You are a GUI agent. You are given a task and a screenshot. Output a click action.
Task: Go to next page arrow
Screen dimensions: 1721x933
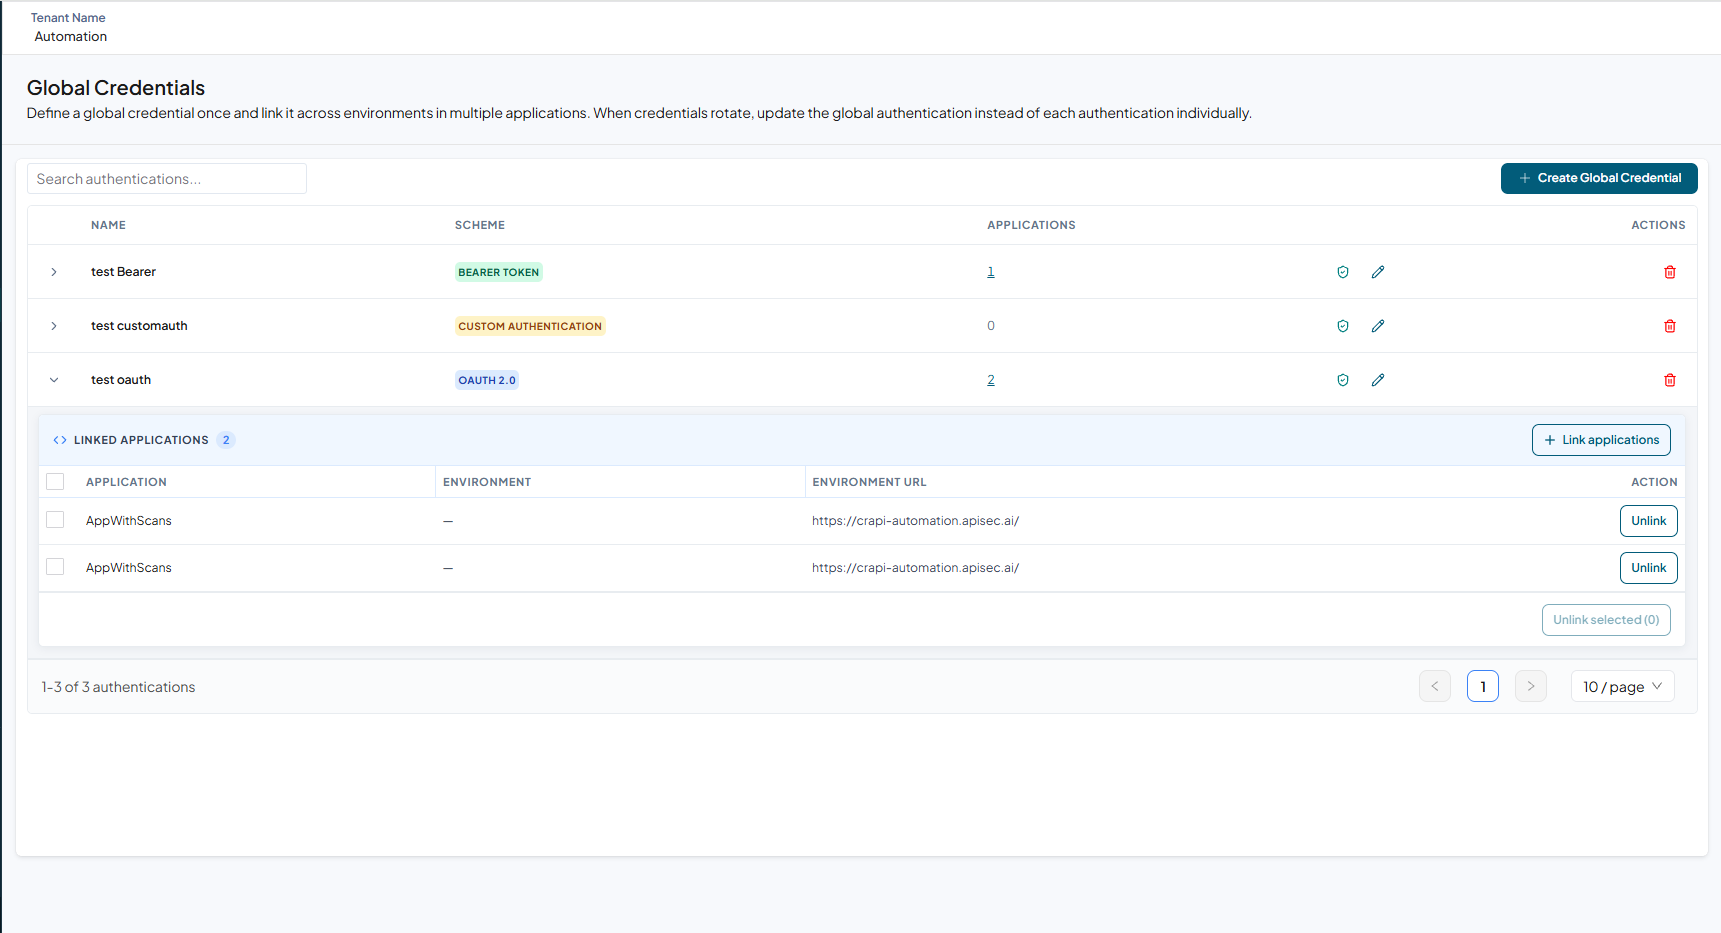point(1531,686)
